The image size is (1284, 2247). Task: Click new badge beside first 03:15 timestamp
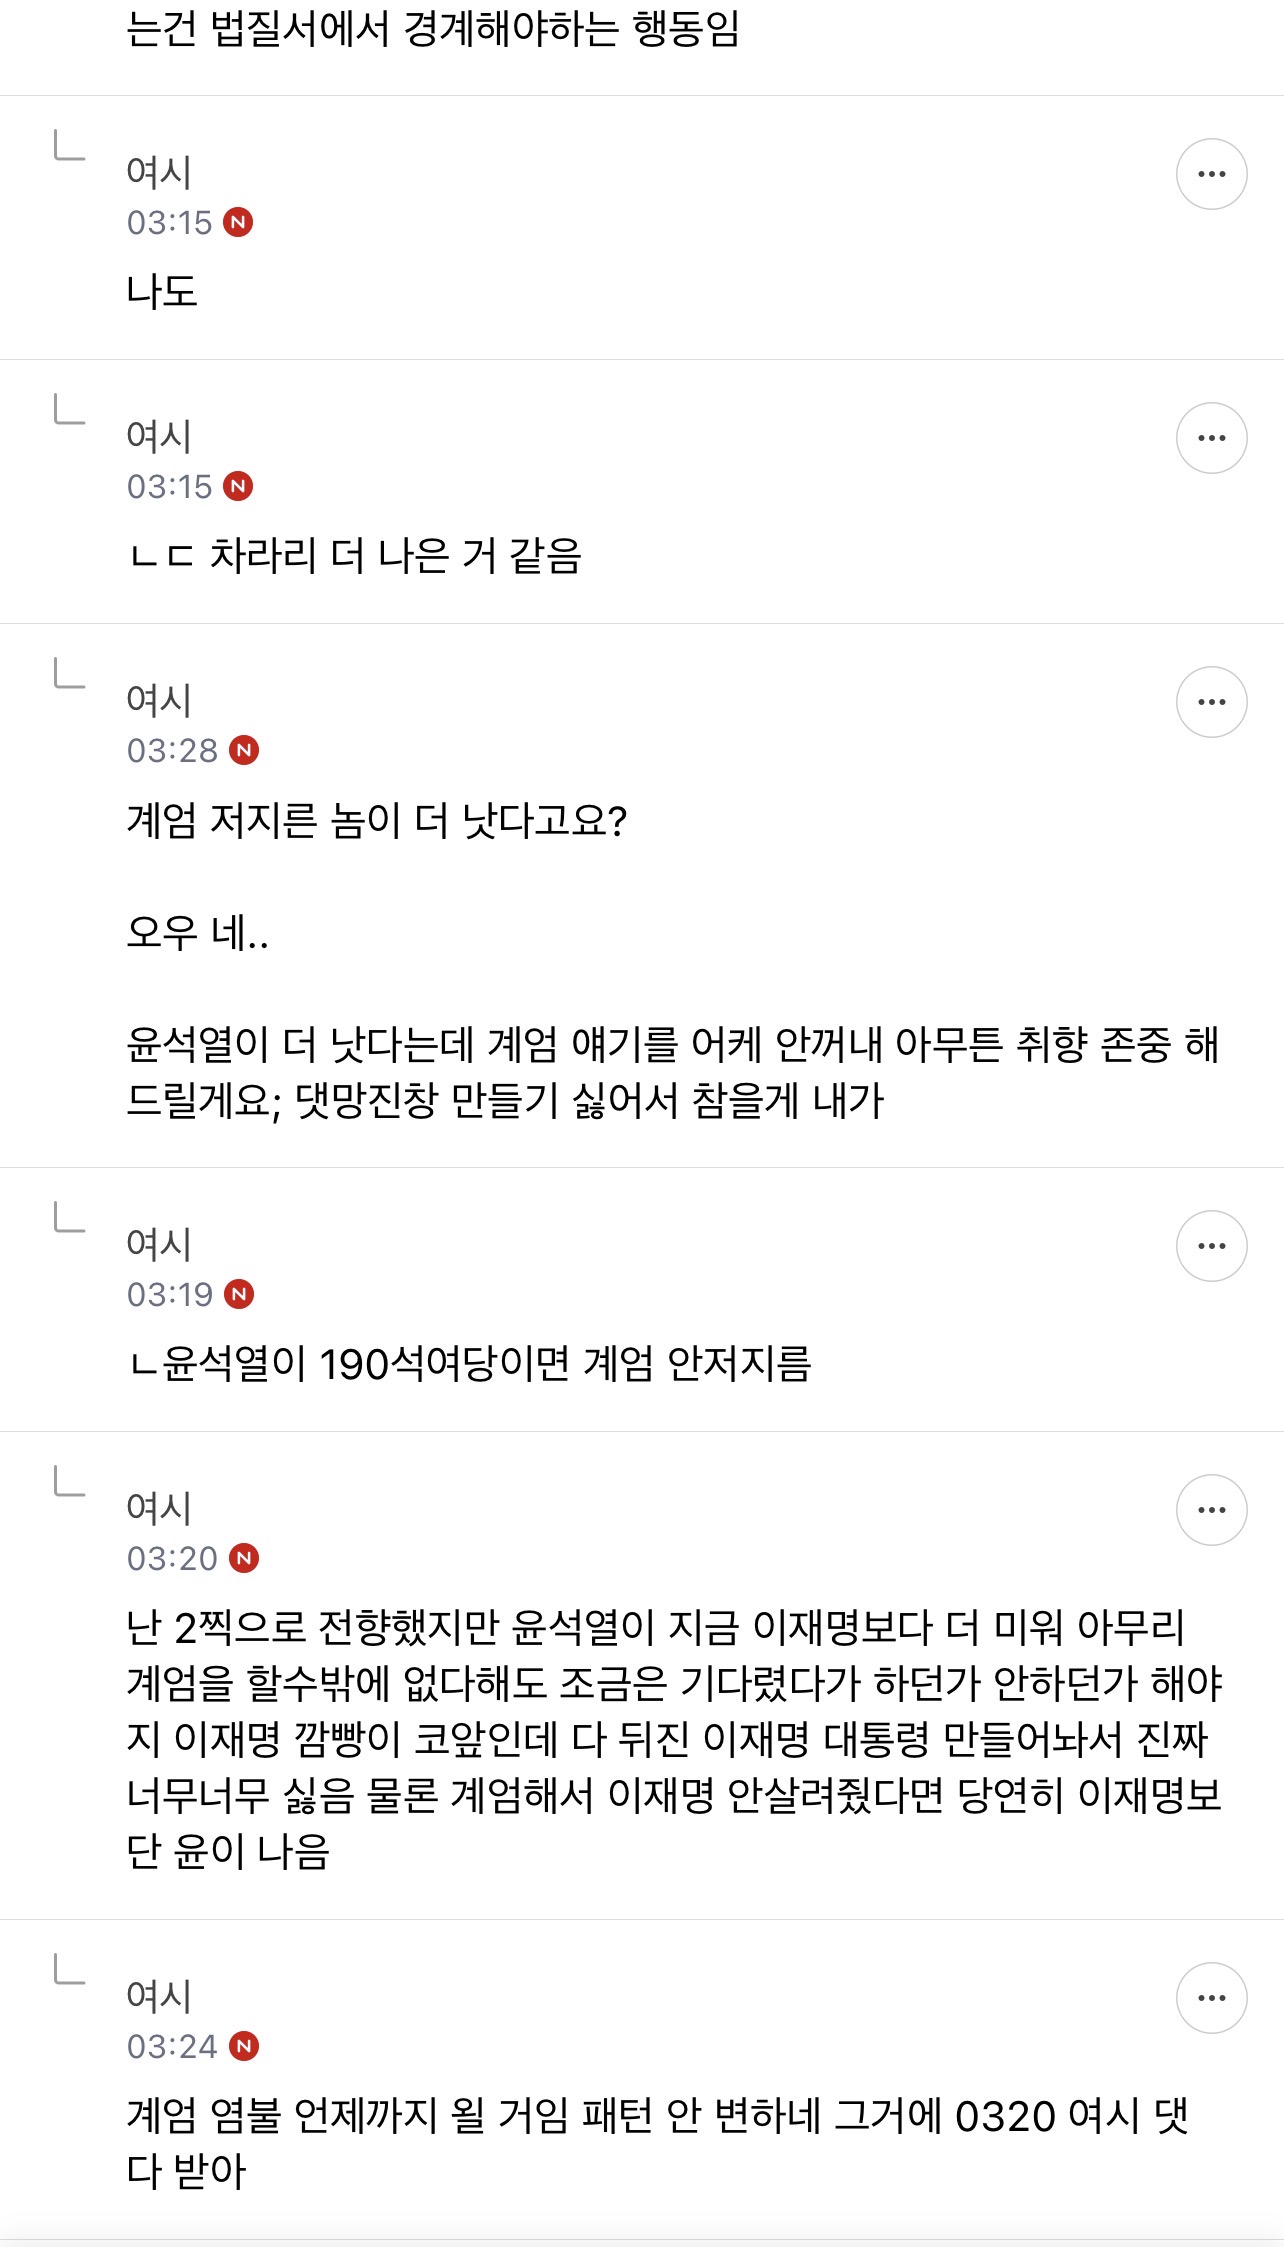[238, 222]
